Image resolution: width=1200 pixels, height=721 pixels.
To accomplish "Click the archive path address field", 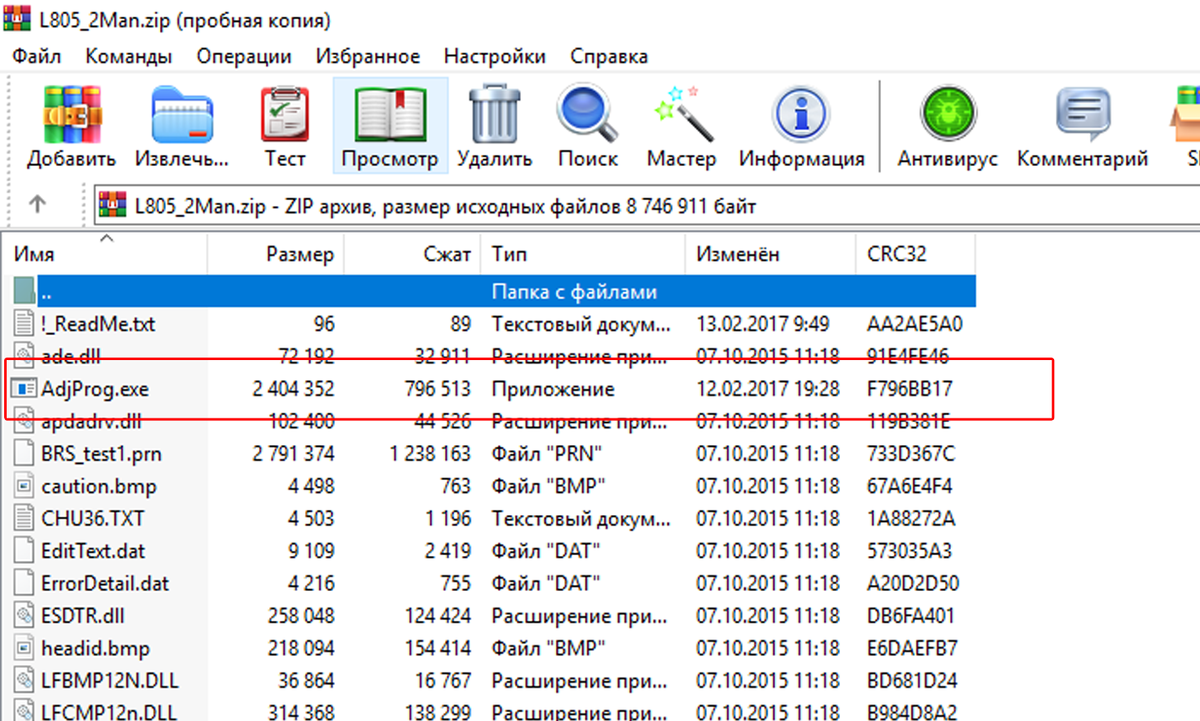I will pyautogui.click(x=645, y=207).
